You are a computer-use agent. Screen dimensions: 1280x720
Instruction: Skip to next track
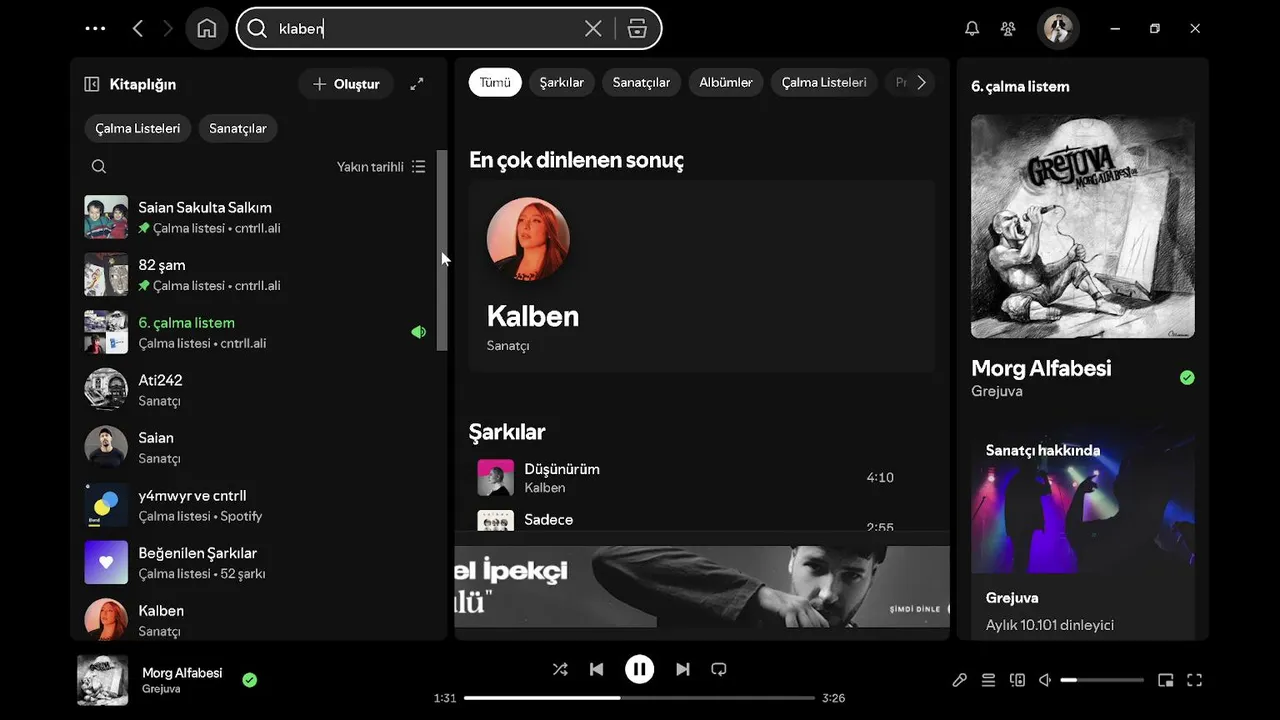(683, 669)
